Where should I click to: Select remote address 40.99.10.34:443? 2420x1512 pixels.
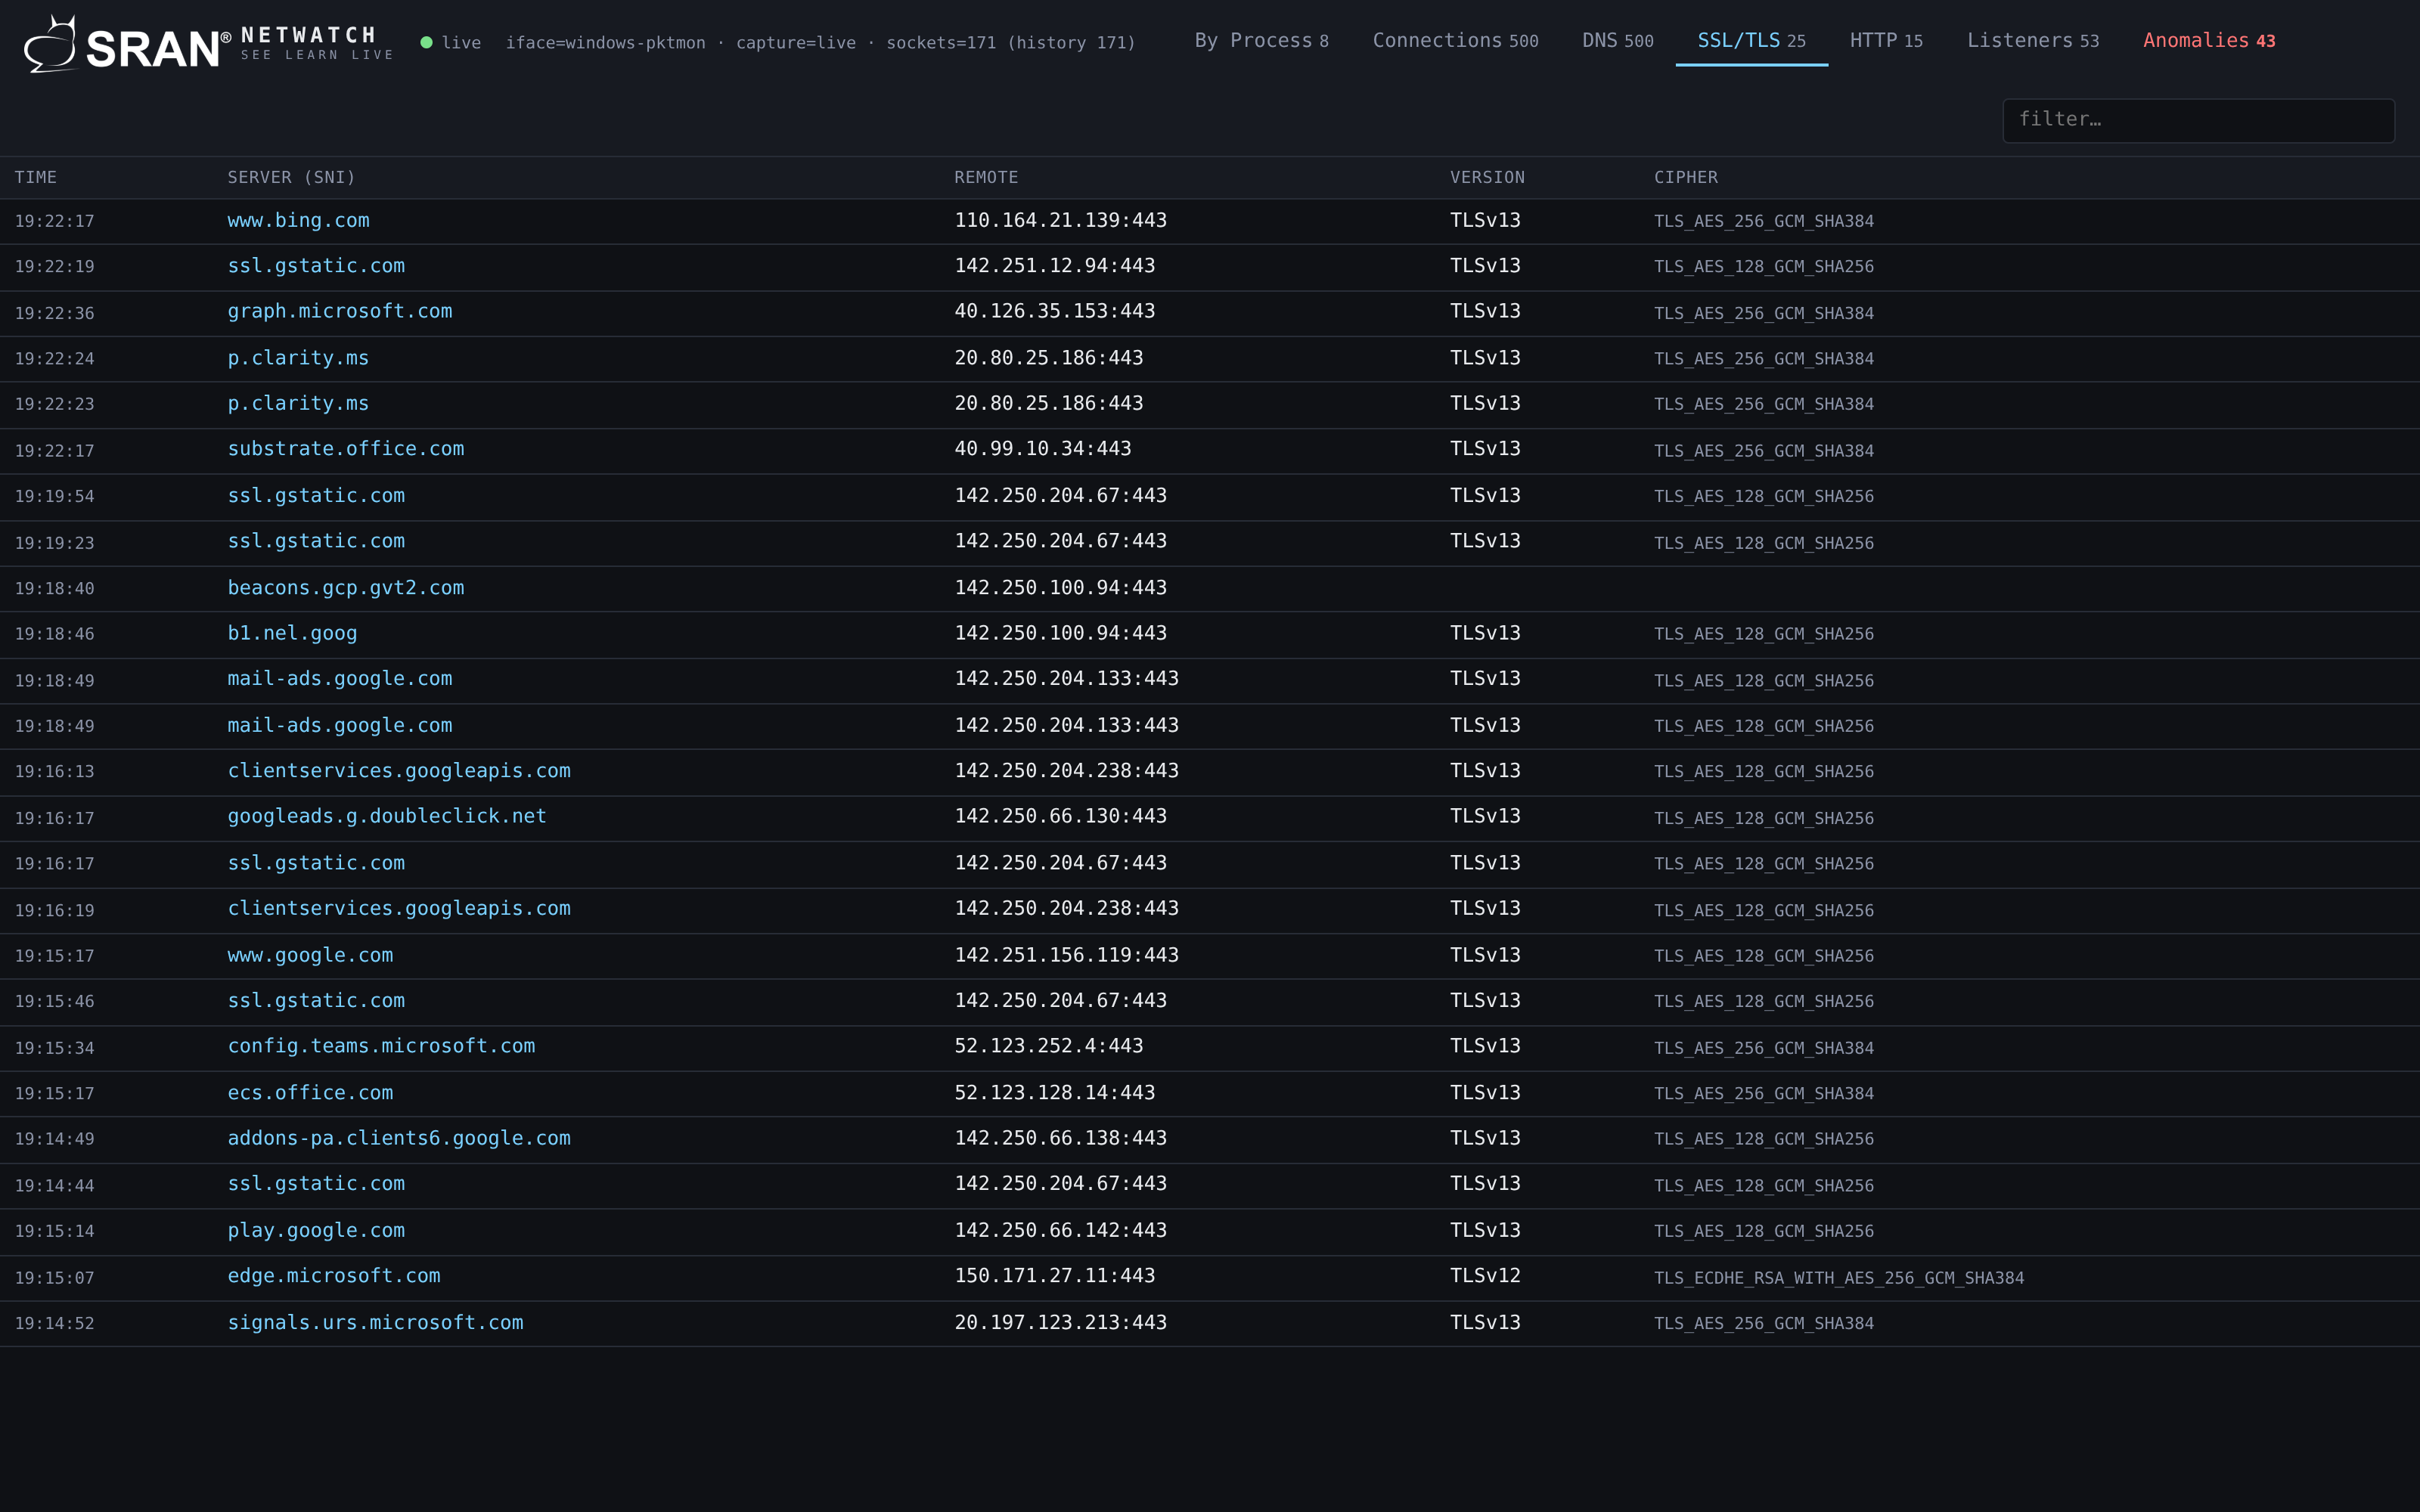1043,450
